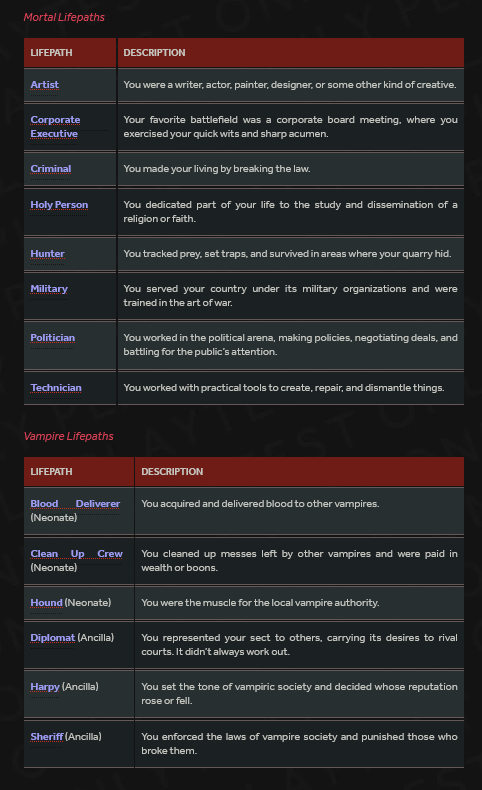Viewport: 482px width, 790px height.
Task: Open the Blood Deliverer link
Action: [75, 503]
